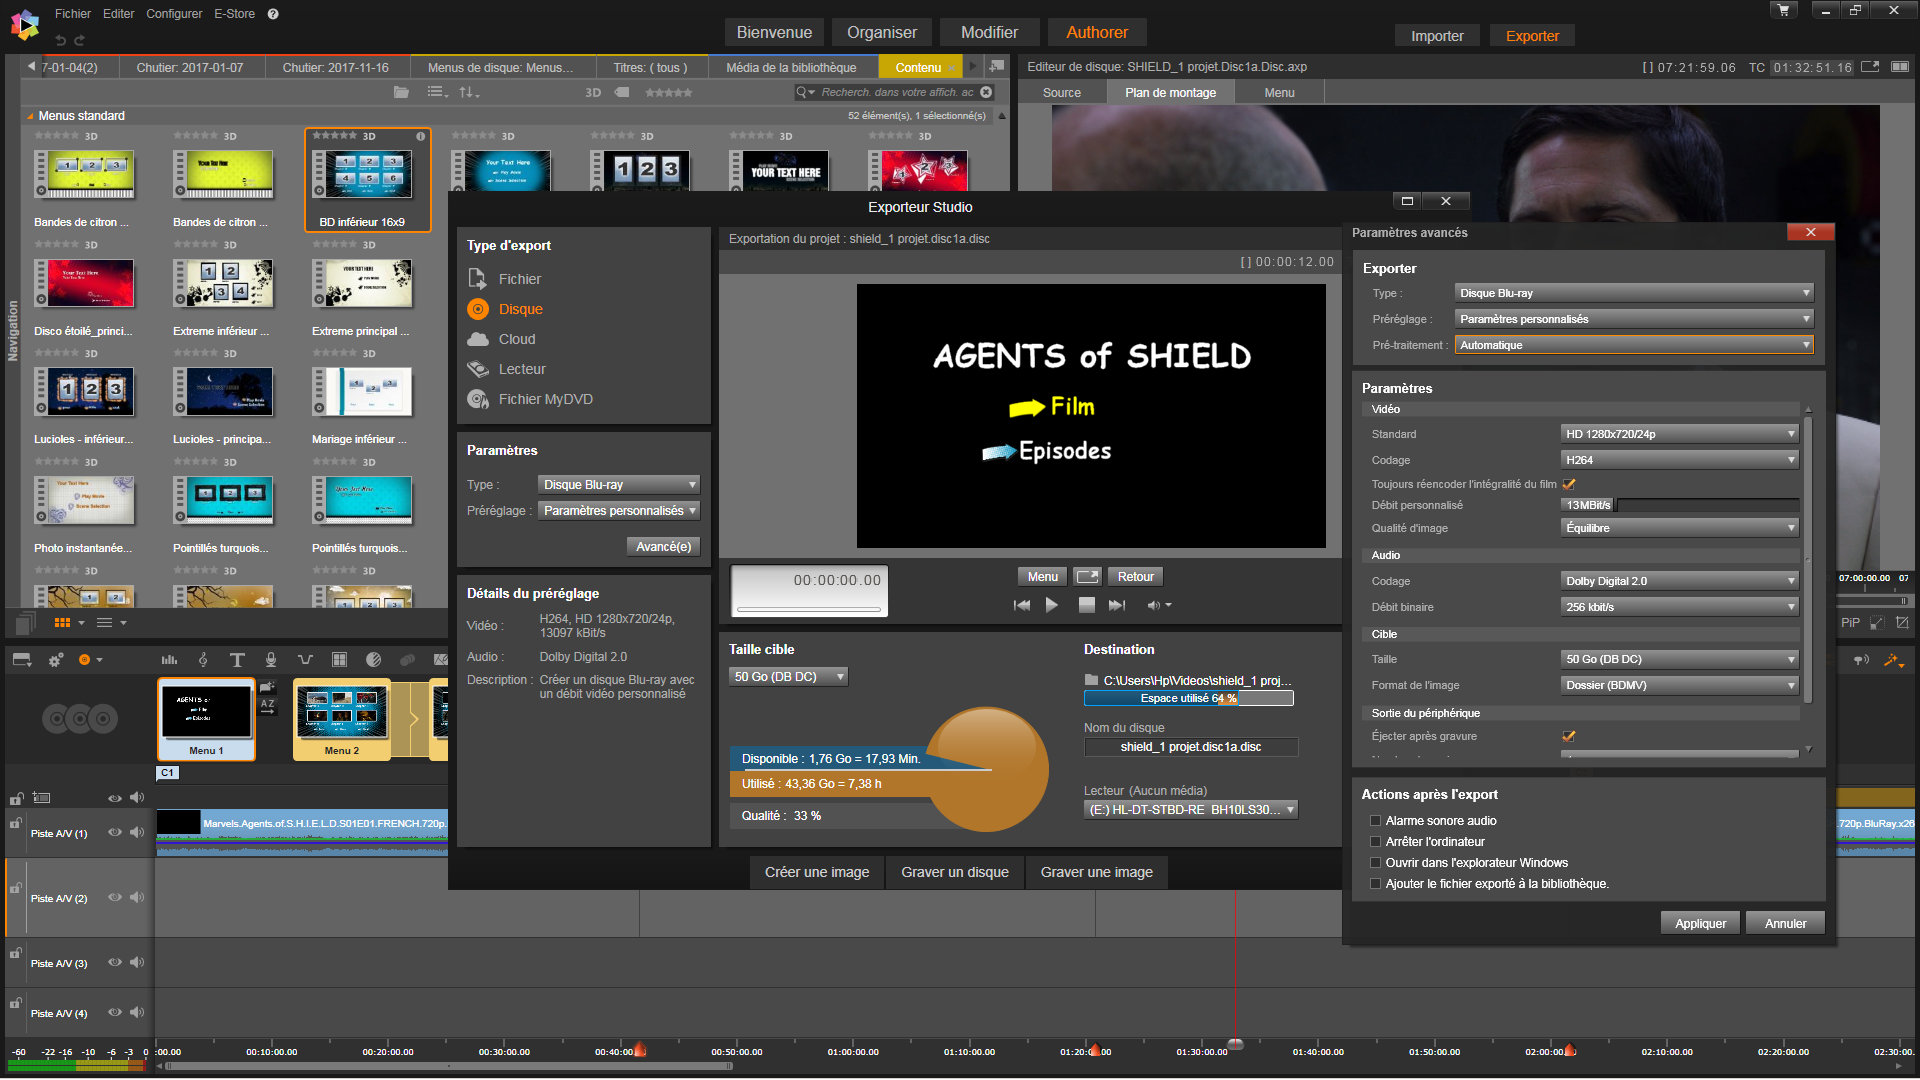This screenshot has height=1080, width=1920.
Task: Enable Alarme sonore audio checkbox
Action: click(1375, 821)
